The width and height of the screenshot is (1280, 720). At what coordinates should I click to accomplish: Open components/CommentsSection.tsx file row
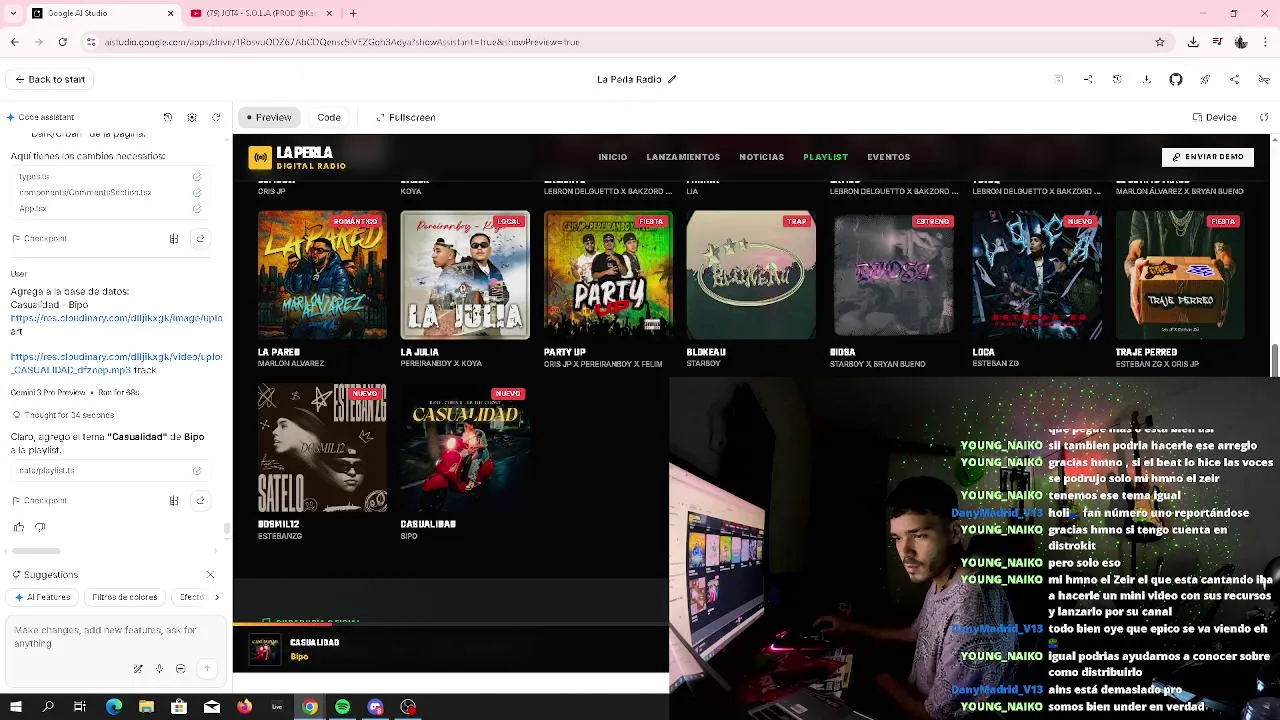110,192
